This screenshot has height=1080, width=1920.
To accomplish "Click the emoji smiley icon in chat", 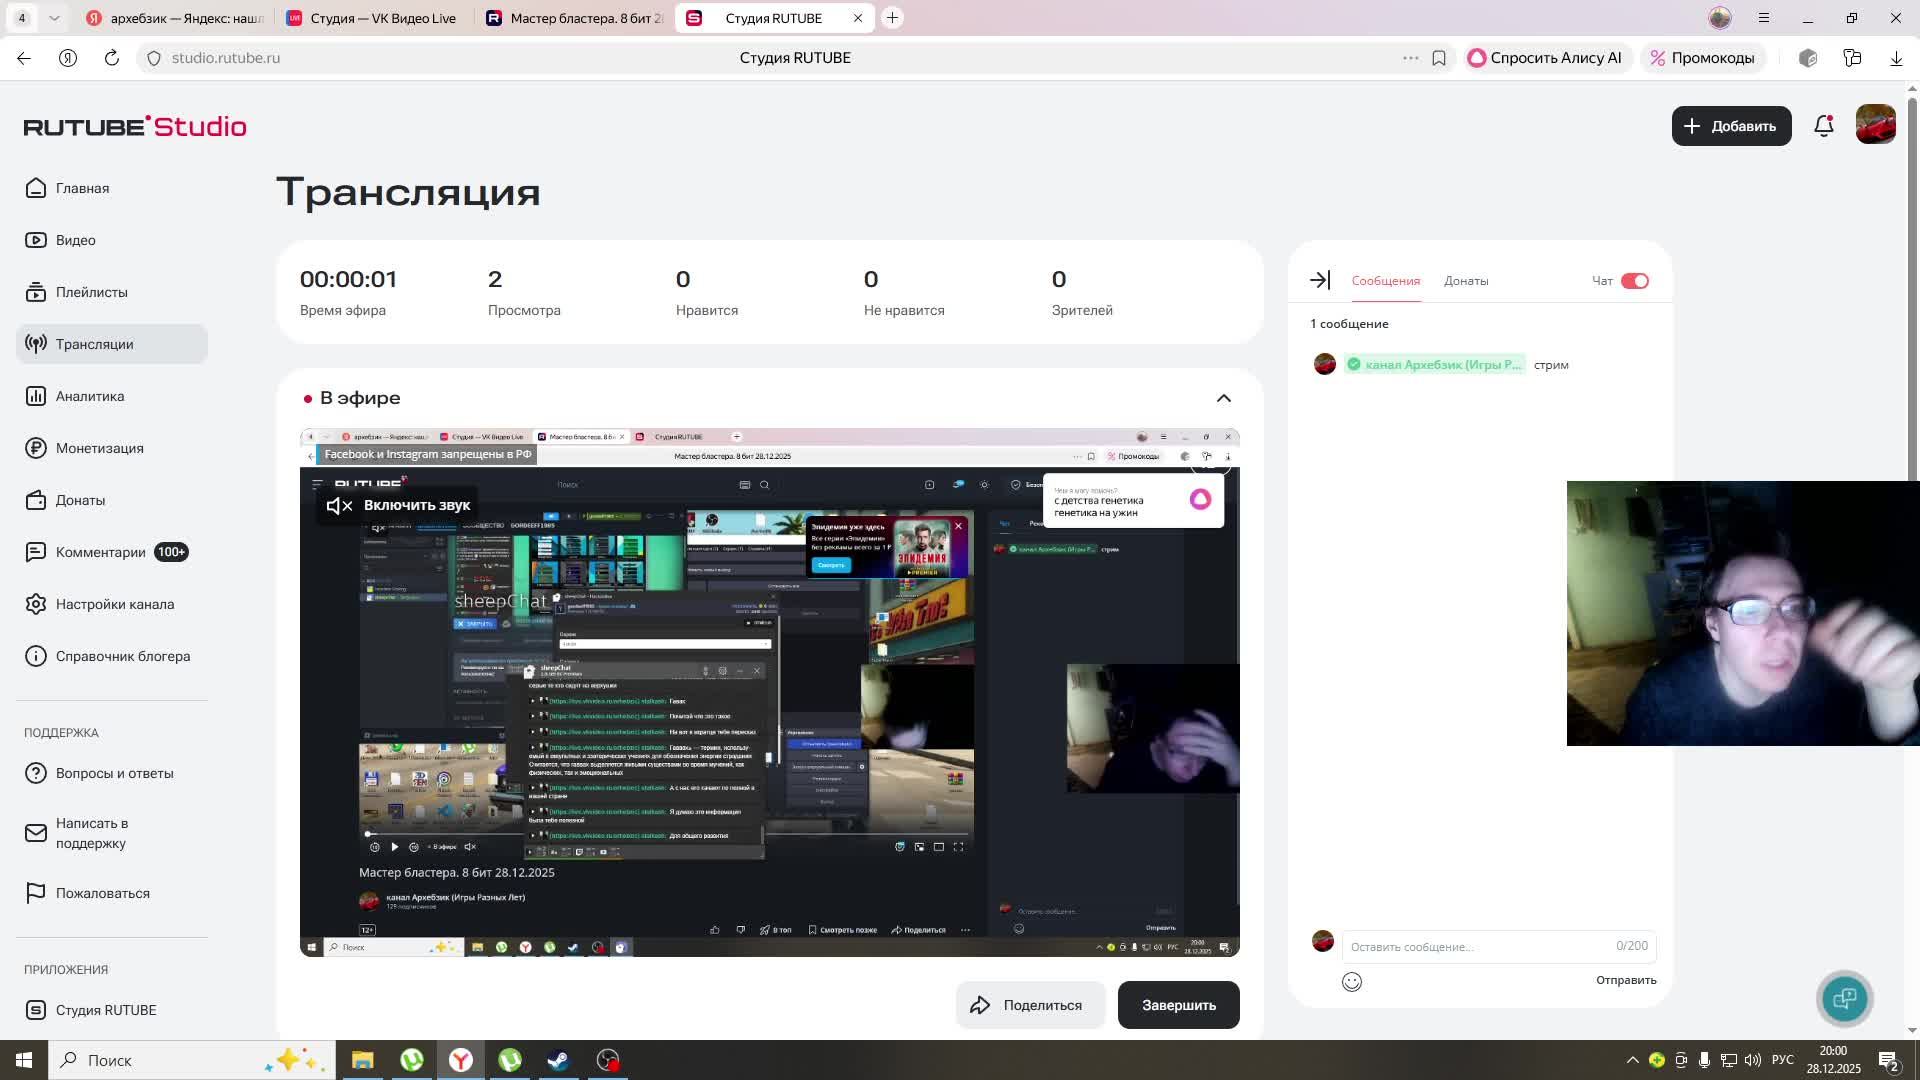I will click(x=1351, y=982).
